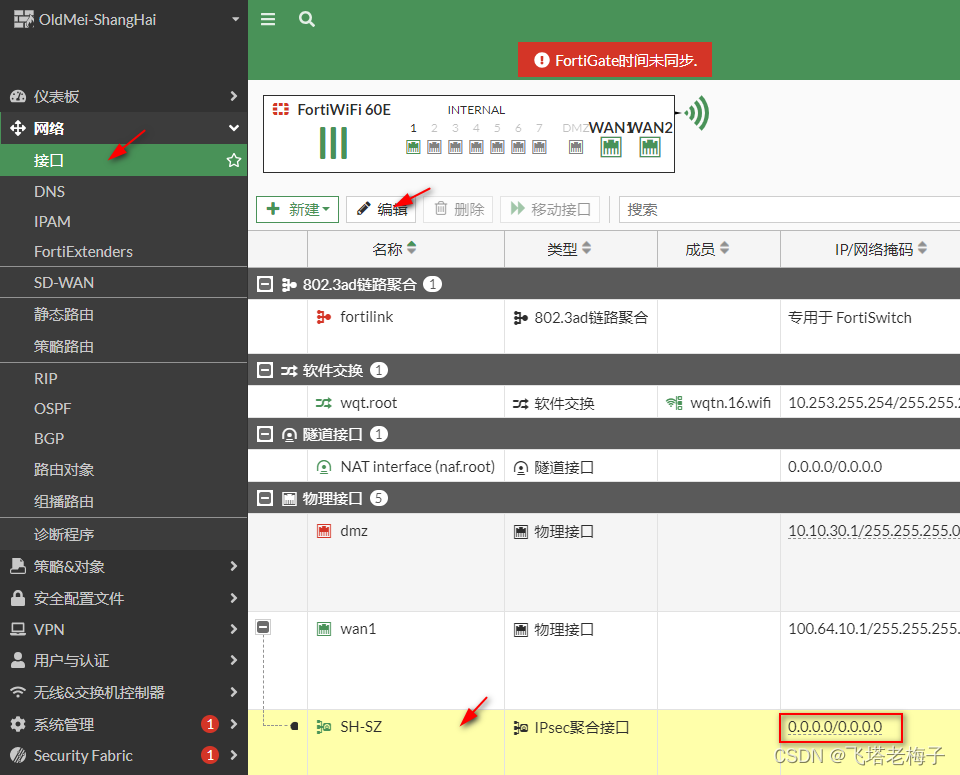The image size is (960, 775).
Task: Favorite the 接口 page with star icon
Action: tap(233, 160)
